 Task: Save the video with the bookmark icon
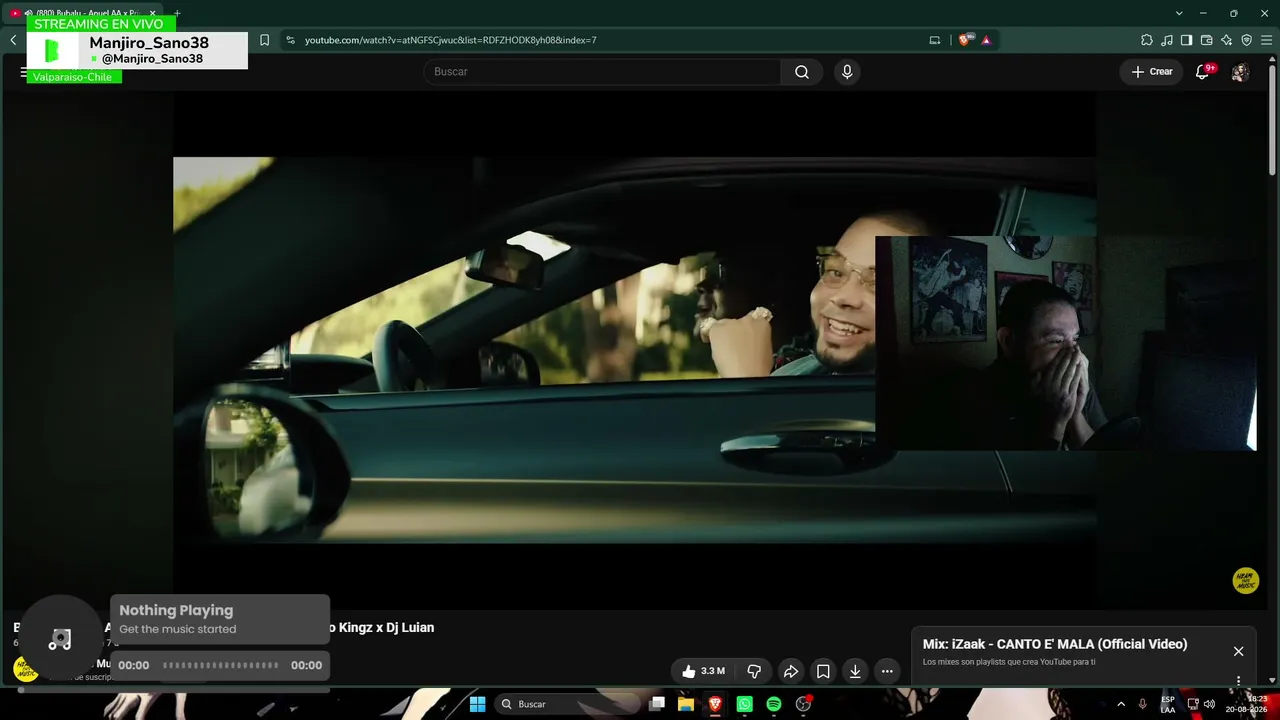click(823, 672)
